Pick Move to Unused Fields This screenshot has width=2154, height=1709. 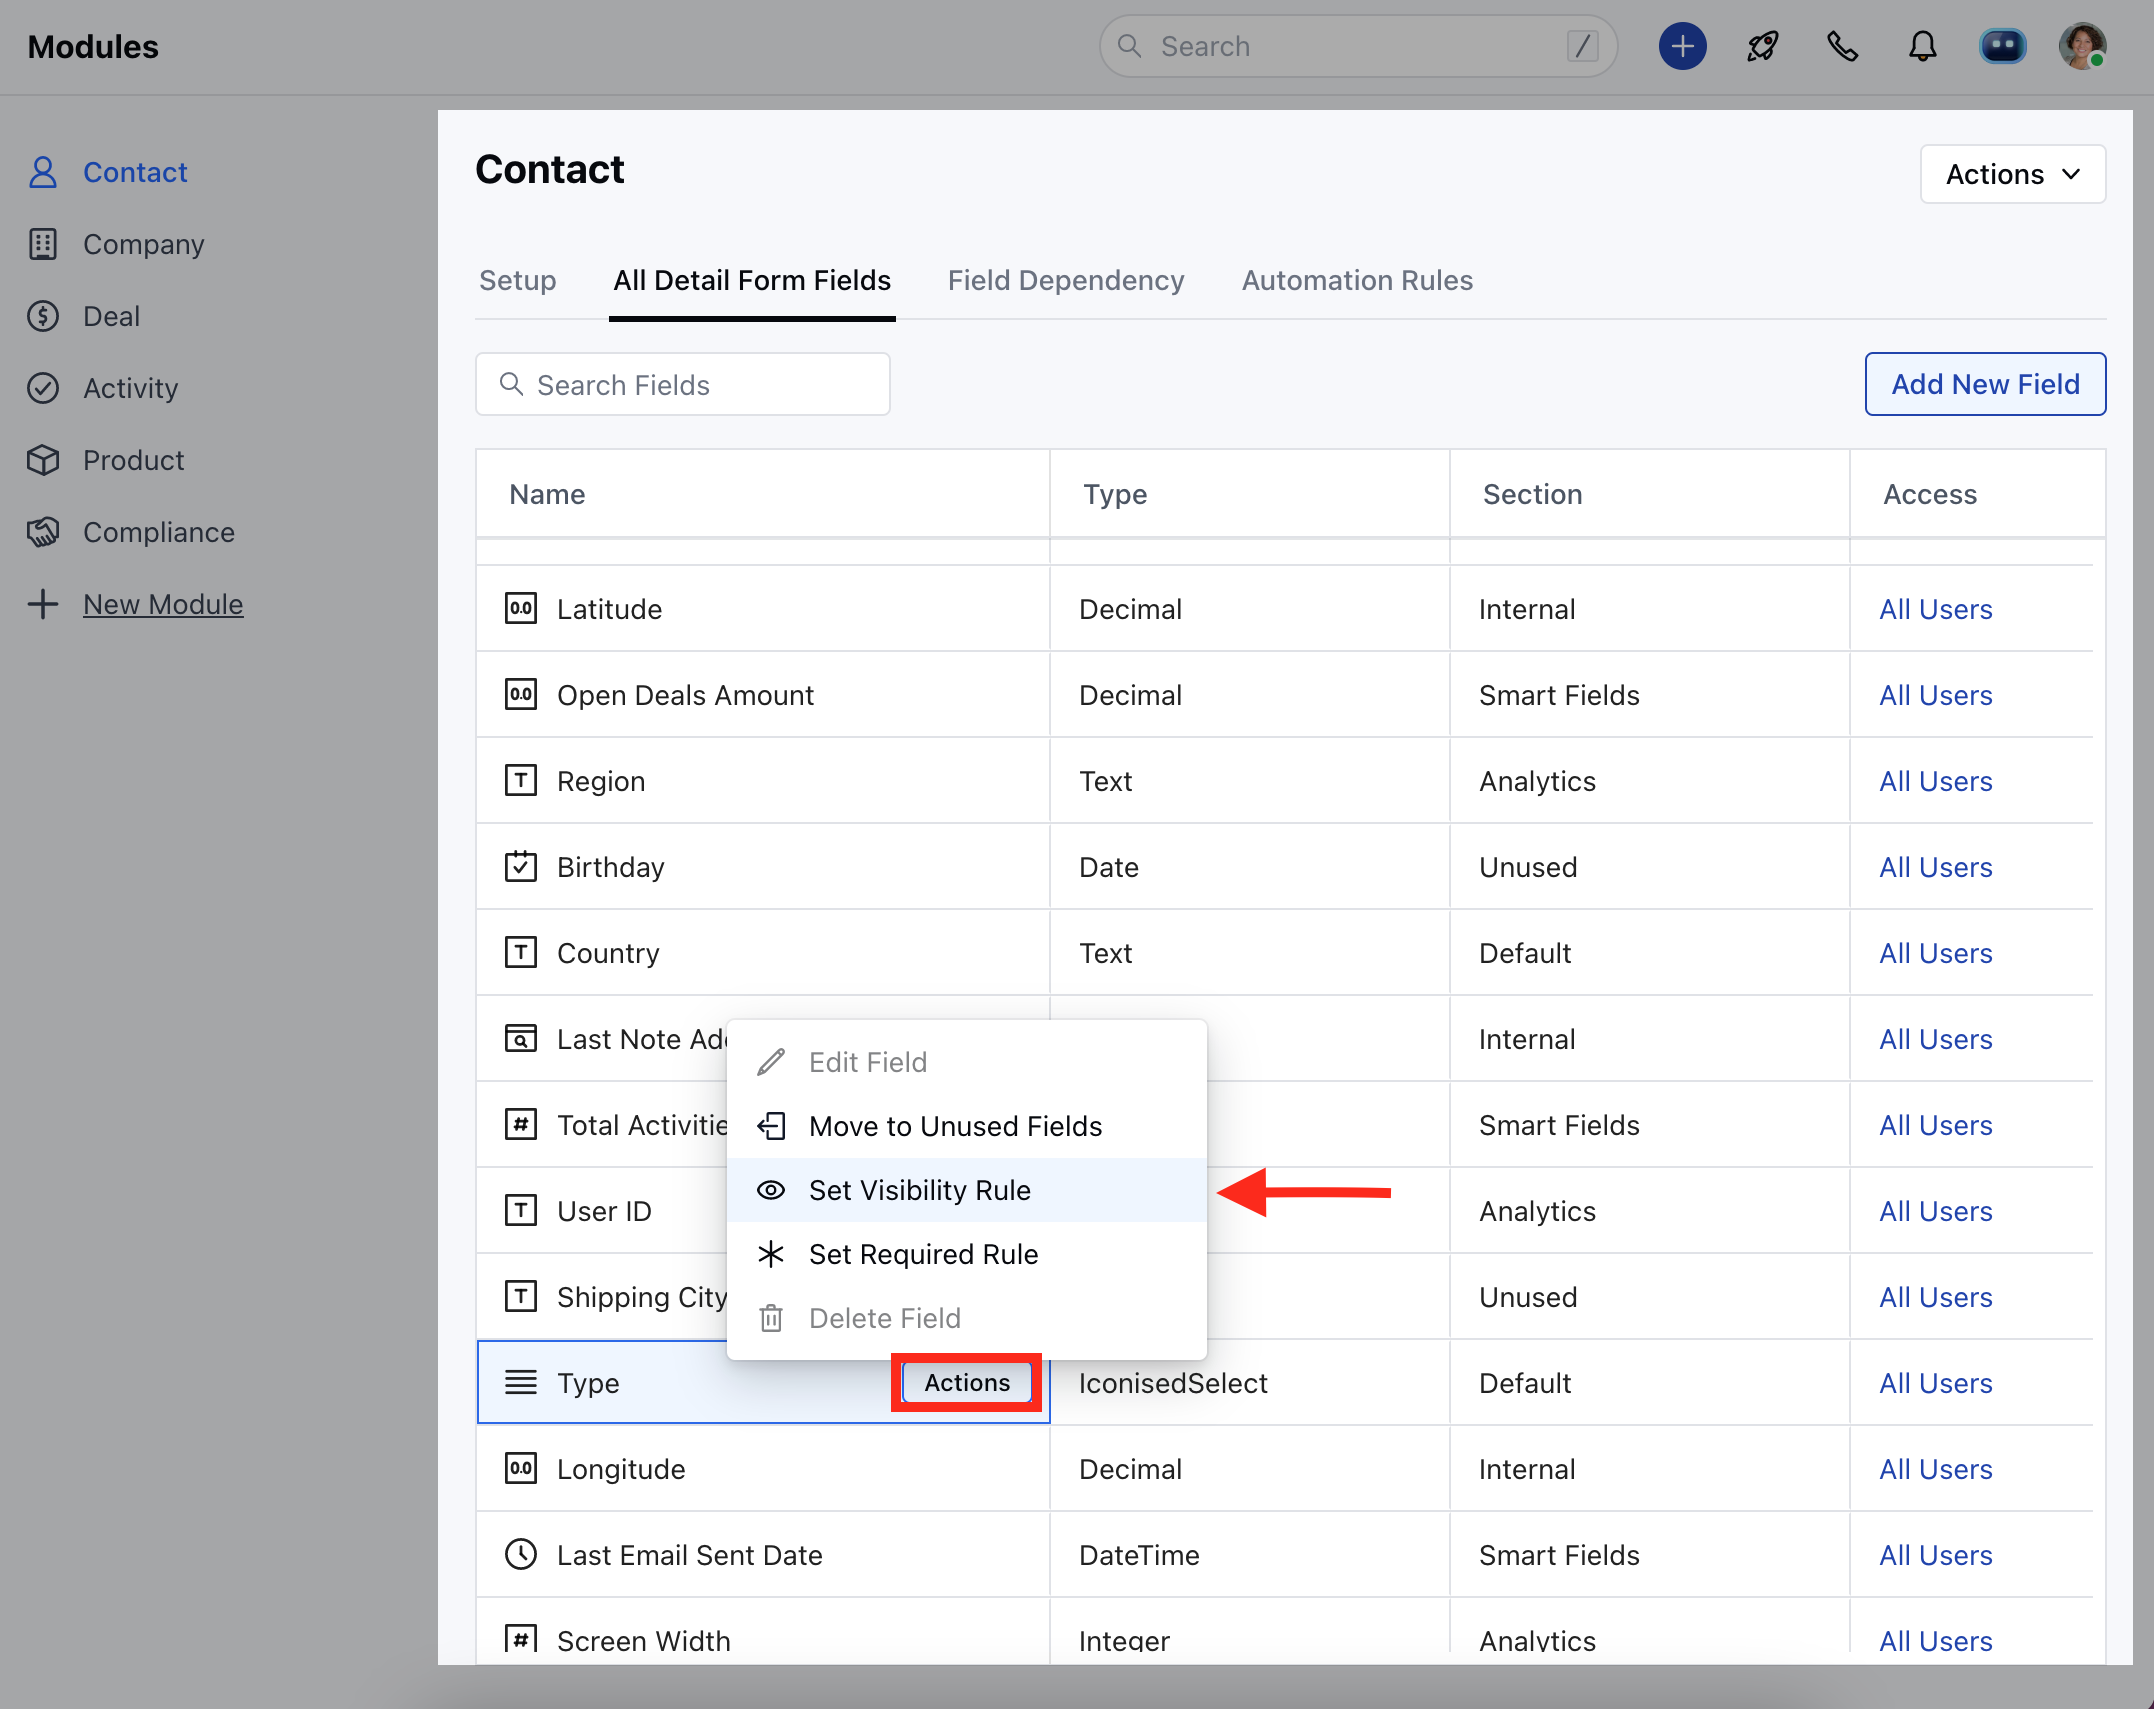click(955, 1126)
